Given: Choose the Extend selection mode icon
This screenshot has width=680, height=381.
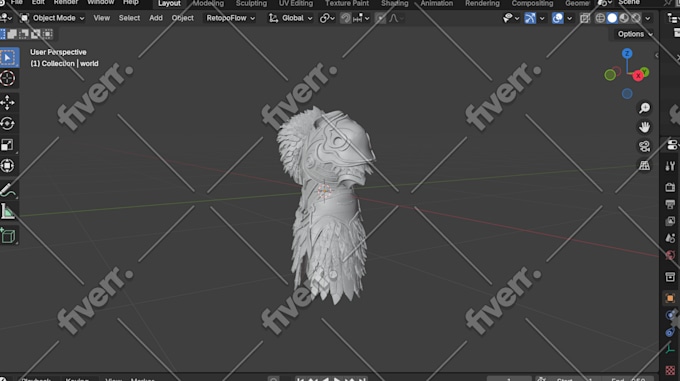Looking at the screenshot, I should click(x=12, y=34).
